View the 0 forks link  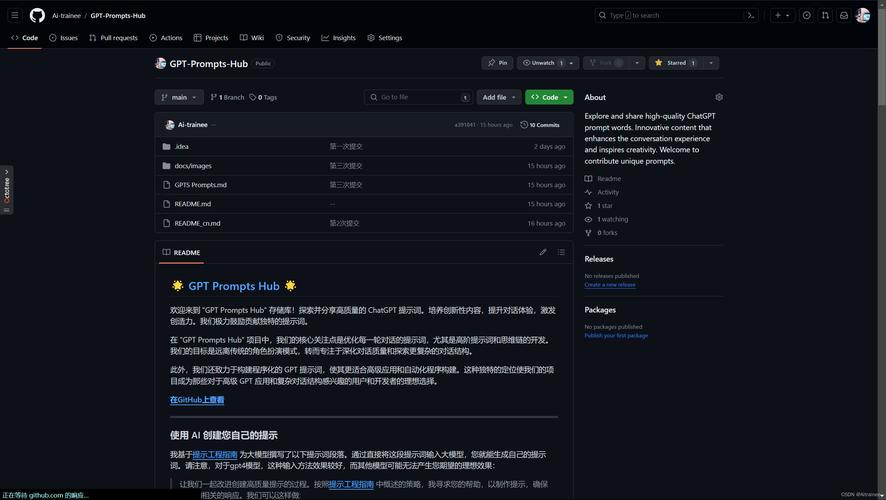pos(601,233)
